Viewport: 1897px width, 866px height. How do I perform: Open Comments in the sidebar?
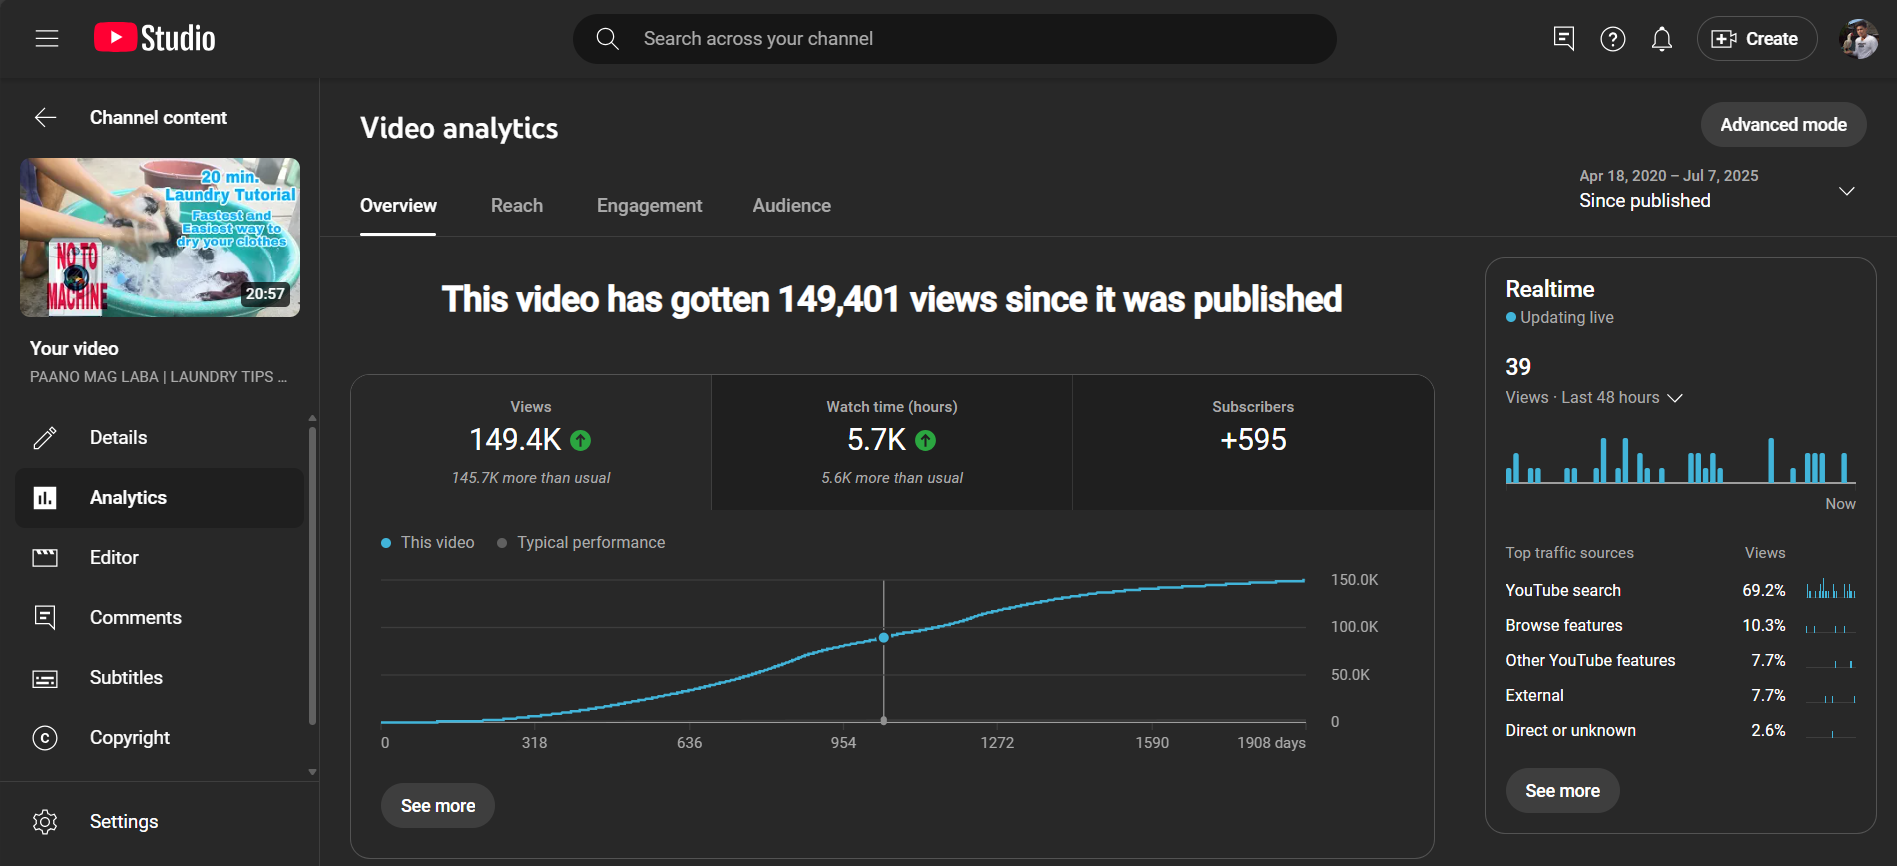(x=160, y=618)
